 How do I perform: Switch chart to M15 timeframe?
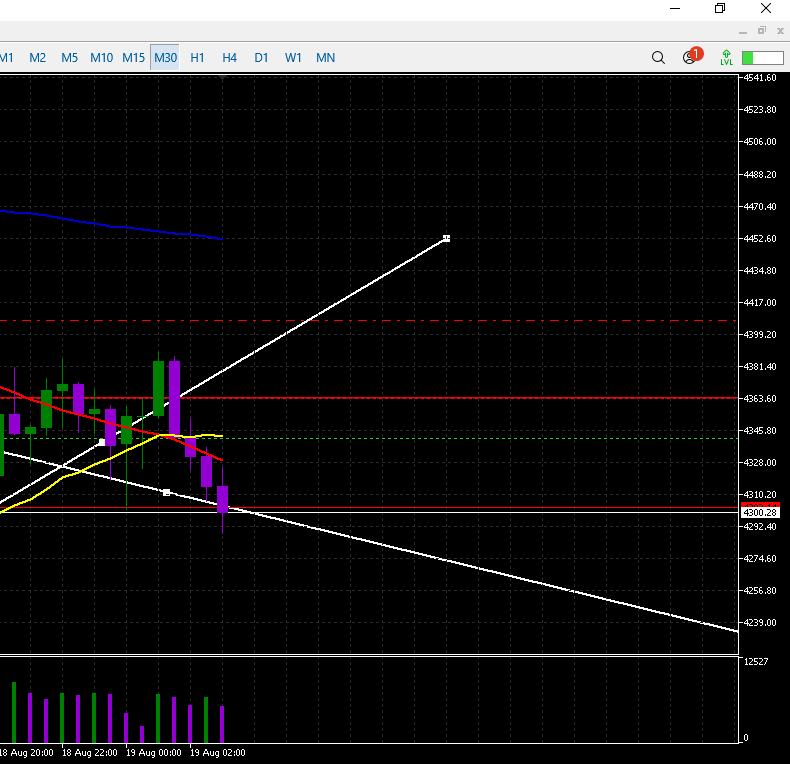[133, 58]
